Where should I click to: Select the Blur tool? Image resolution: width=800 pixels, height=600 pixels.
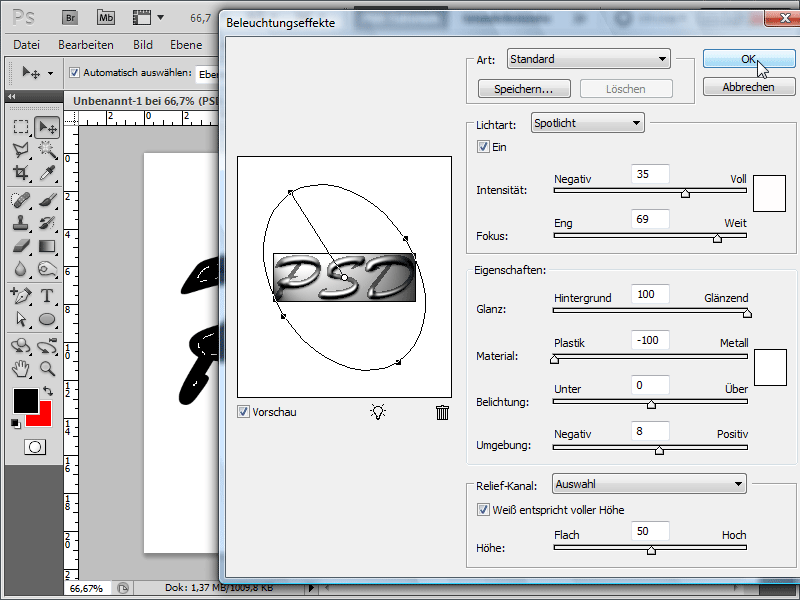pyautogui.click(x=21, y=269)
